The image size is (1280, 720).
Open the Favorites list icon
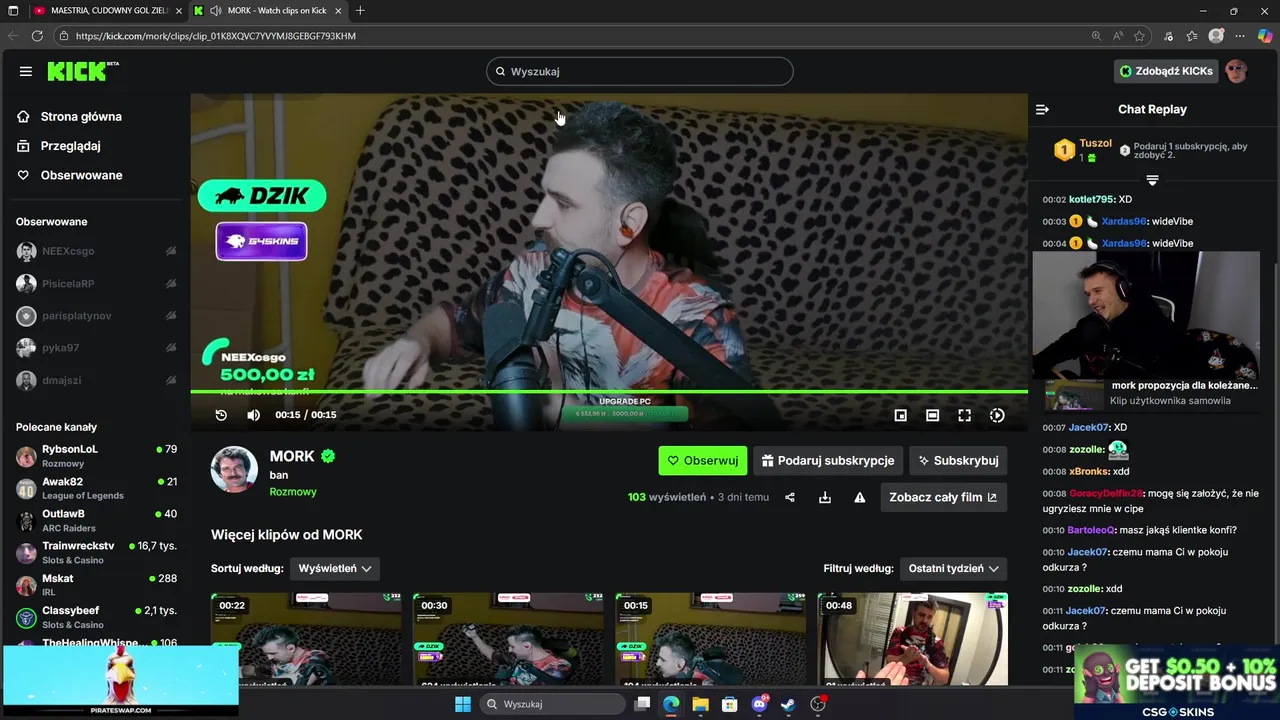coord(1192,36)
